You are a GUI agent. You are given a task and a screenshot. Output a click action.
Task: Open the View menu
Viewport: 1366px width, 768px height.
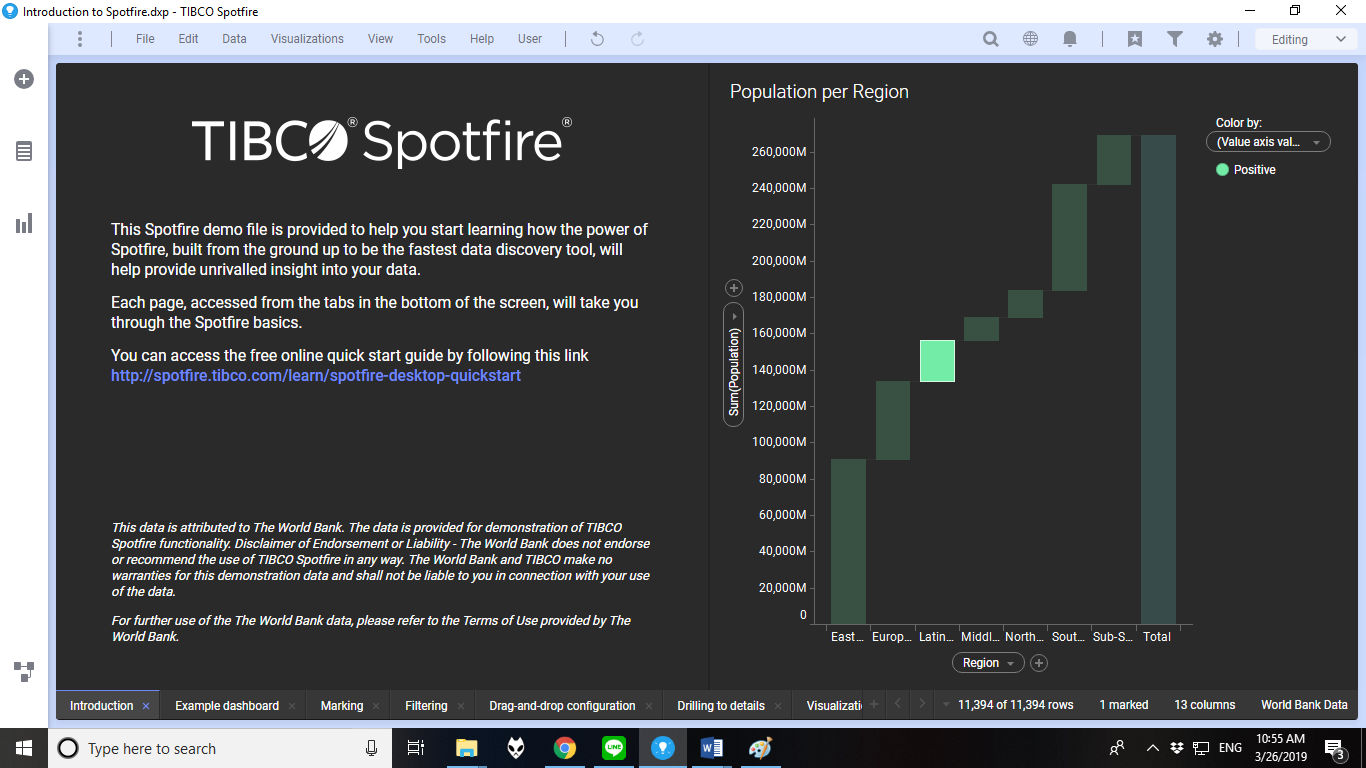coord(380,39)
